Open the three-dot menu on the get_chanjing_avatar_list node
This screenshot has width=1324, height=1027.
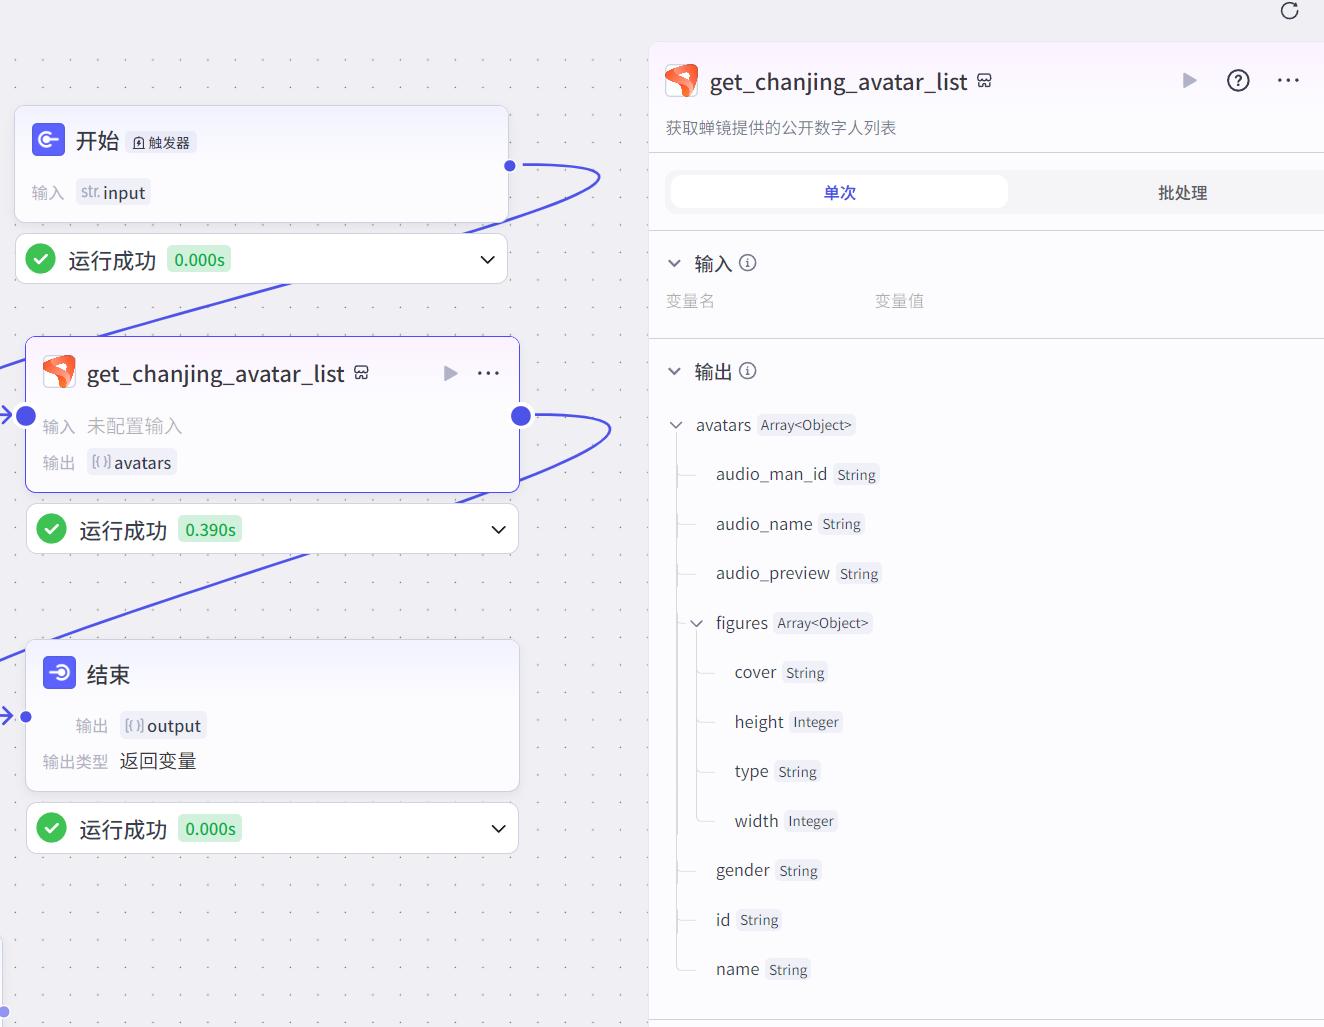pyautogui.click(x=488, y=373)
